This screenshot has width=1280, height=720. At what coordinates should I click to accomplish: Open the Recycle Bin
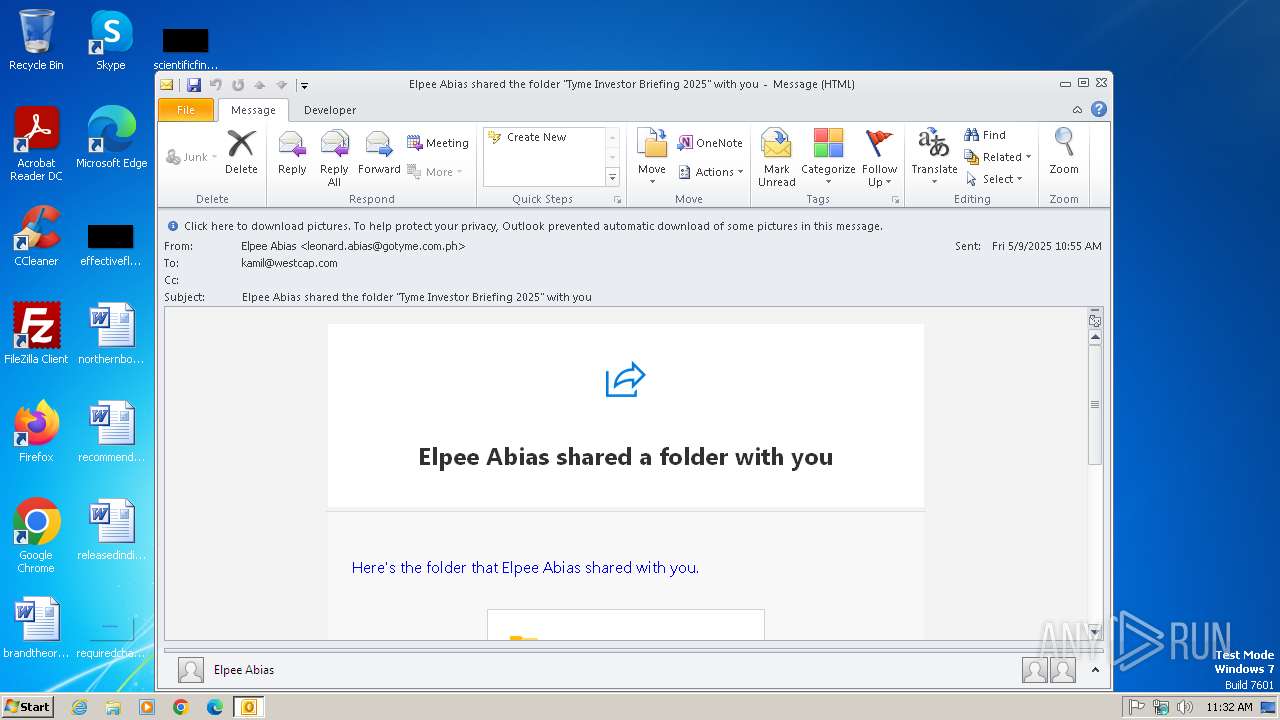36,41
